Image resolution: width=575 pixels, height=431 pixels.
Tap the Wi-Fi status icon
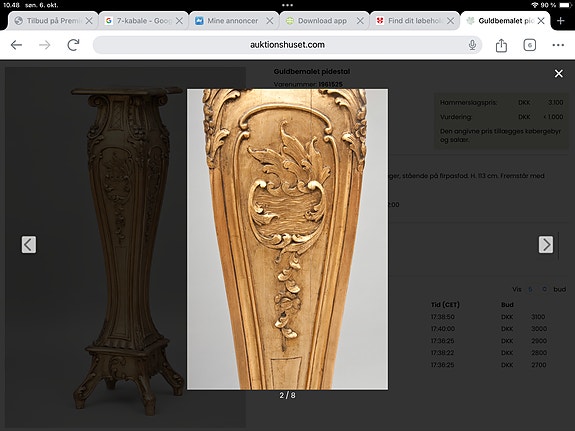pyautogui.click(x=534, y=5)
